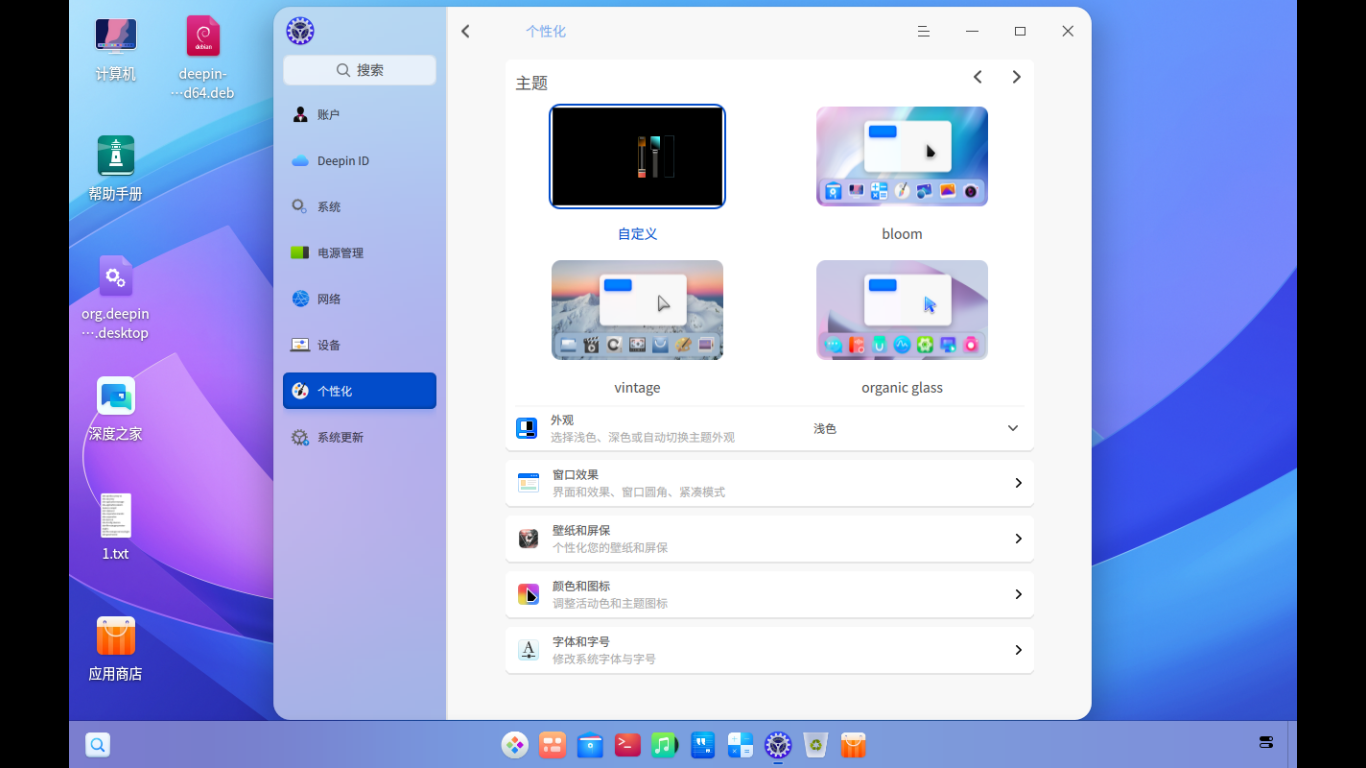The height and width of the screenshot is (768, 1366).
Task: Click the search box 搜索
Action: 359,70
